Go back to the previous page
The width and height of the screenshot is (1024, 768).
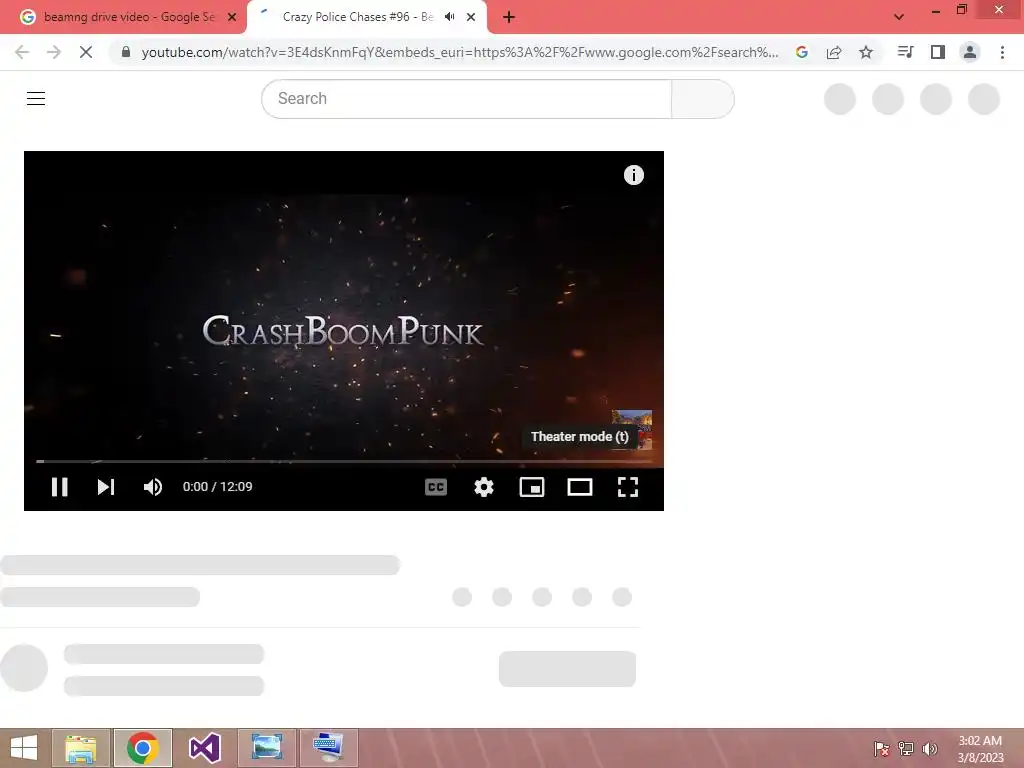pos(22,52)
